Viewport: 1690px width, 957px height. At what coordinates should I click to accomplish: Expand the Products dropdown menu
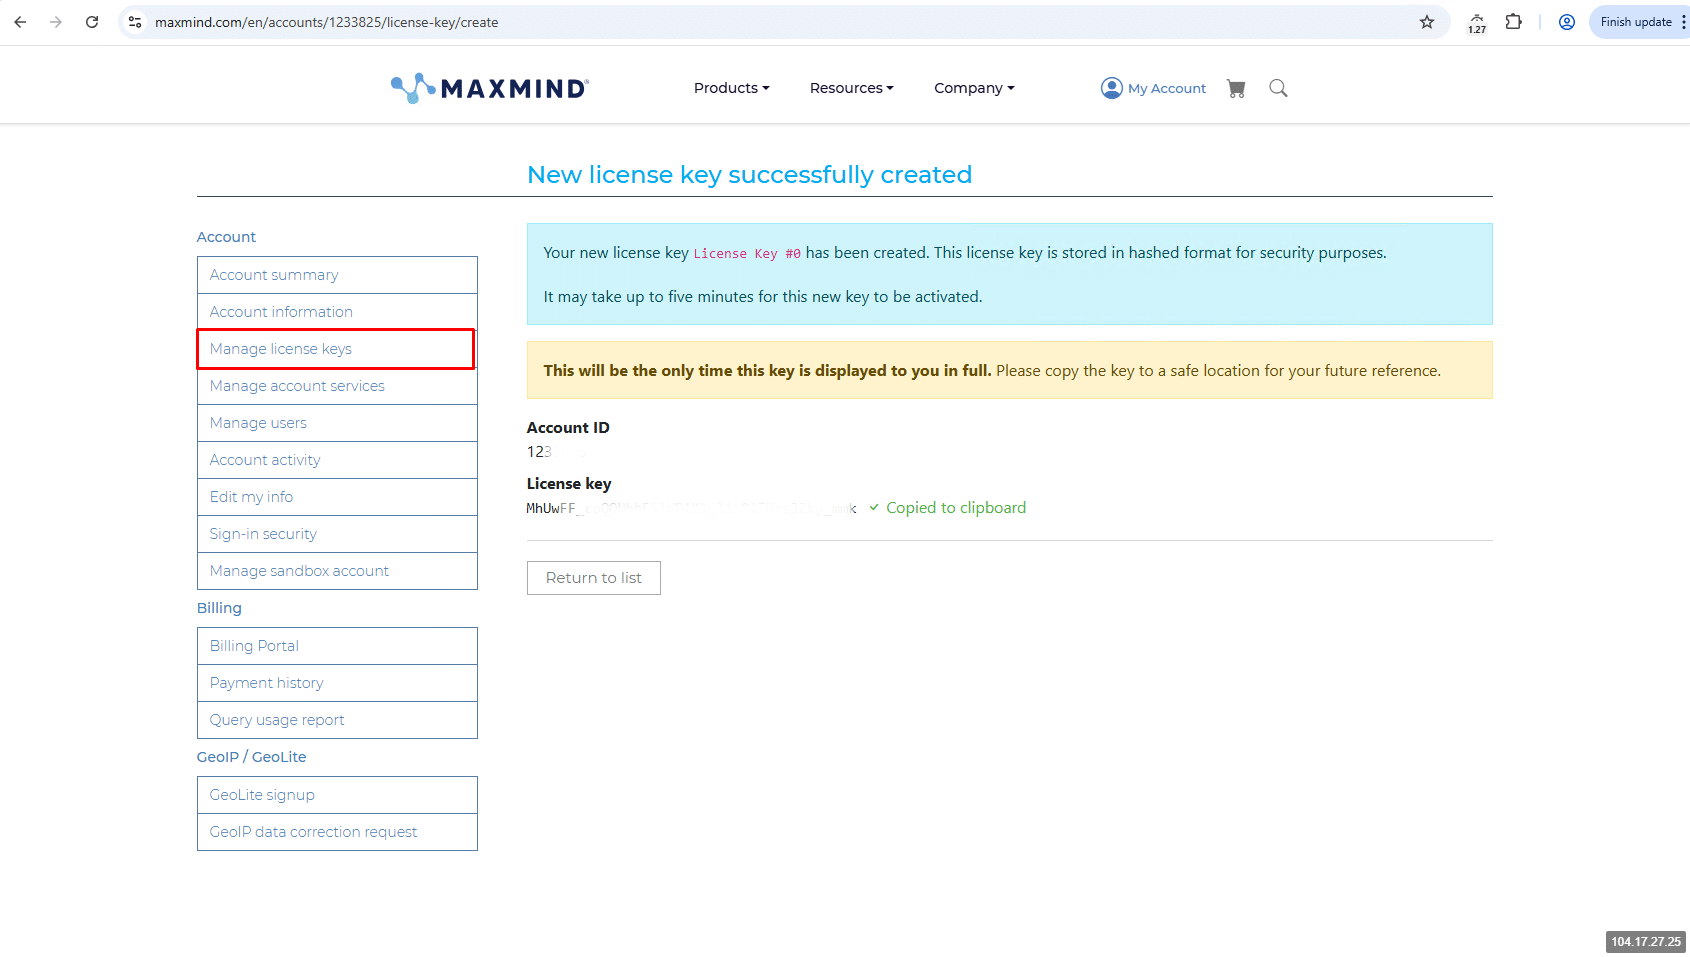(731, 88)
